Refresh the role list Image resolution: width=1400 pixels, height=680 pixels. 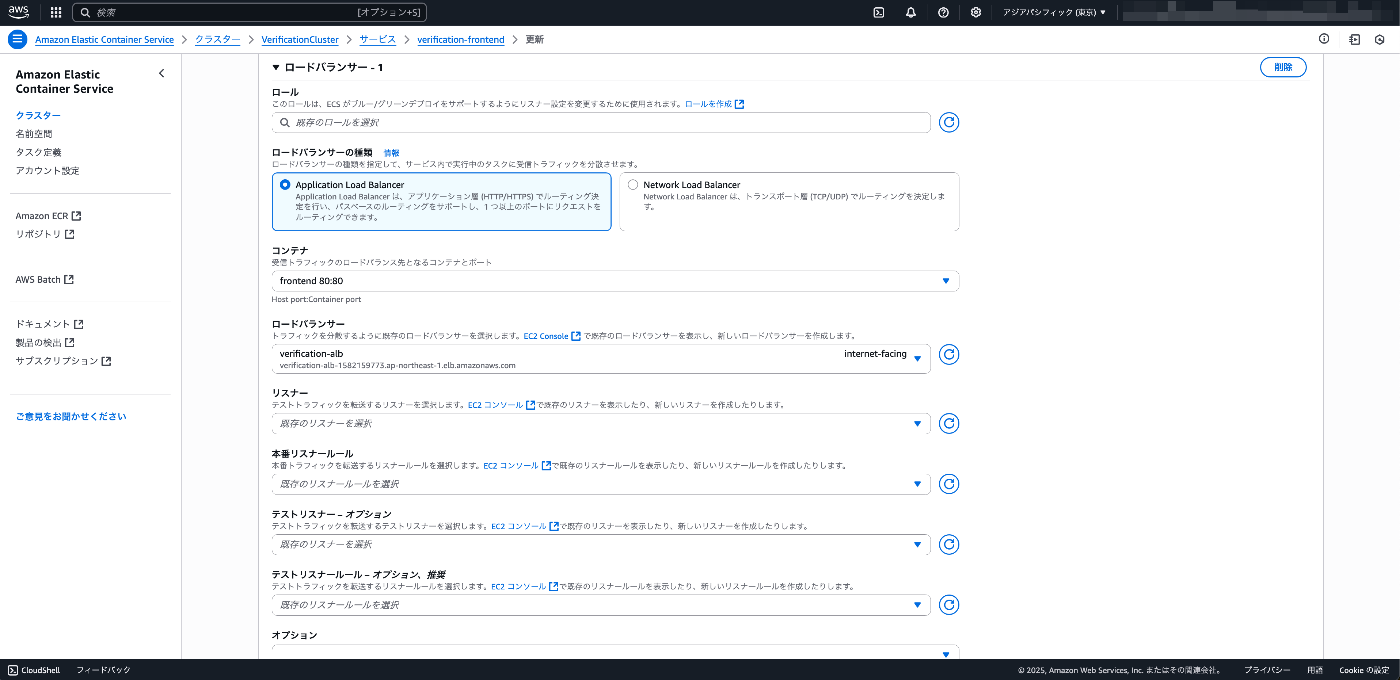click(x=949, y=122)
